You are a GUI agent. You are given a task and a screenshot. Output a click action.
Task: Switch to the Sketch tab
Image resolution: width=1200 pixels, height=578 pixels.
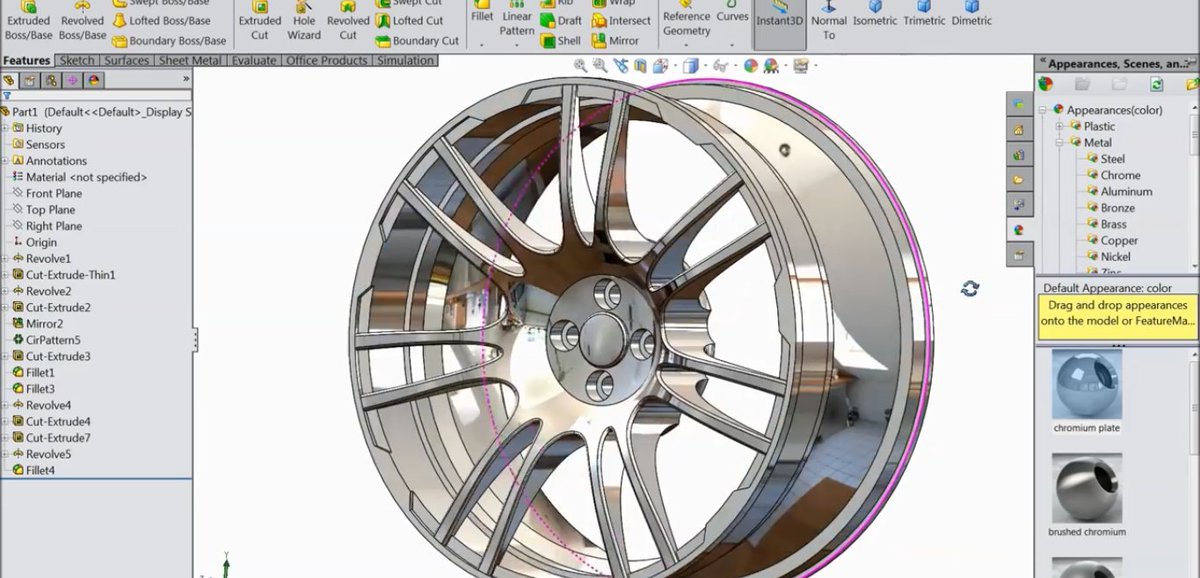[x=77, y=60]
